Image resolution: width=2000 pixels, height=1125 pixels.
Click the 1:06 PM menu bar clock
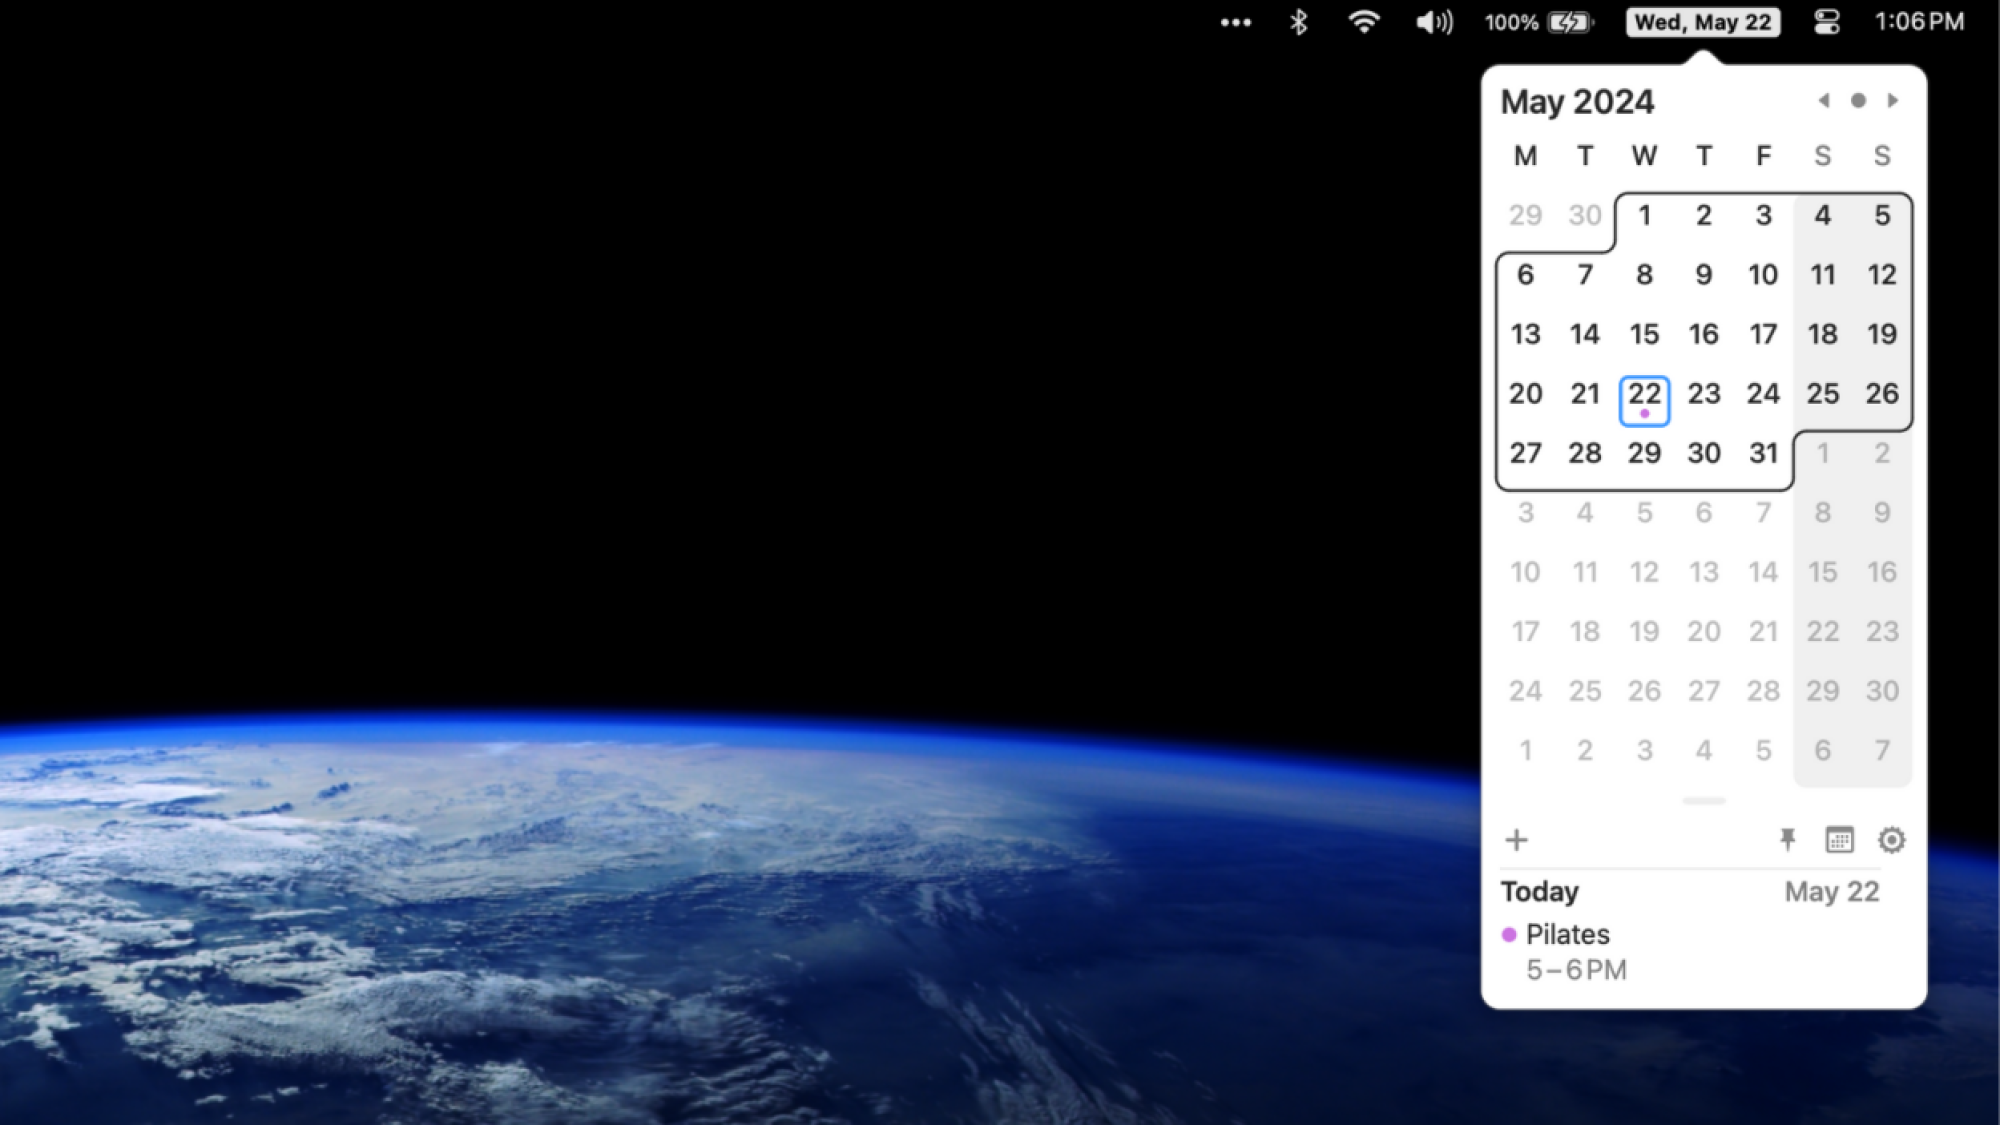[1919, 22]
